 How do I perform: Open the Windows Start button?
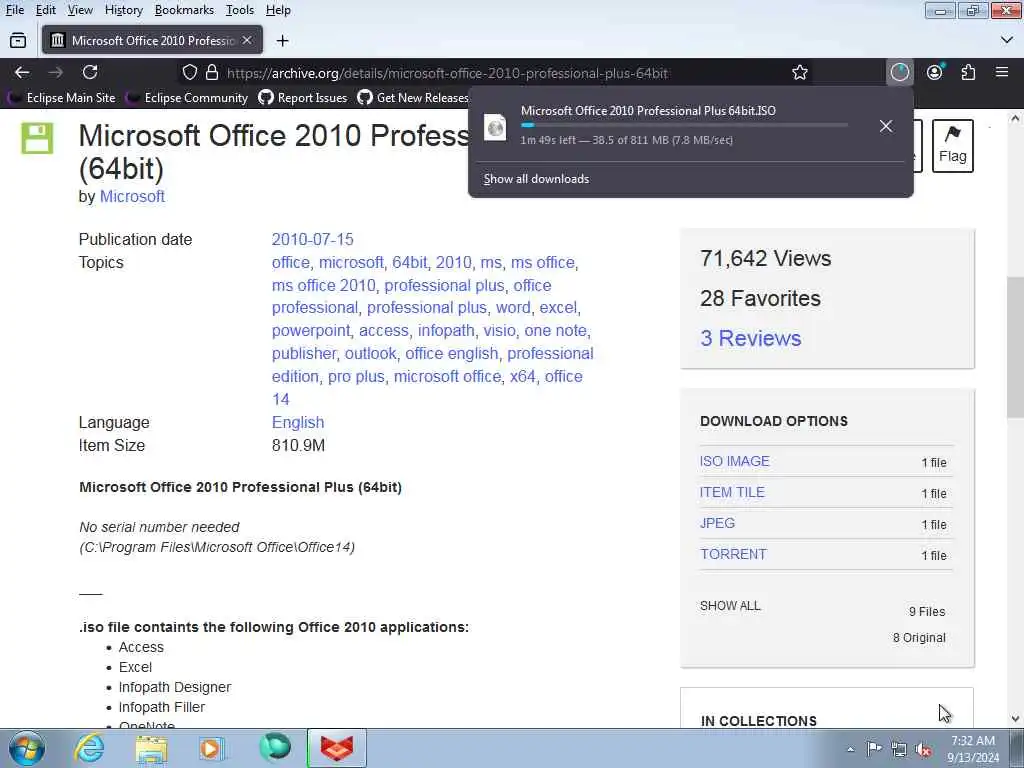(26, 748)
